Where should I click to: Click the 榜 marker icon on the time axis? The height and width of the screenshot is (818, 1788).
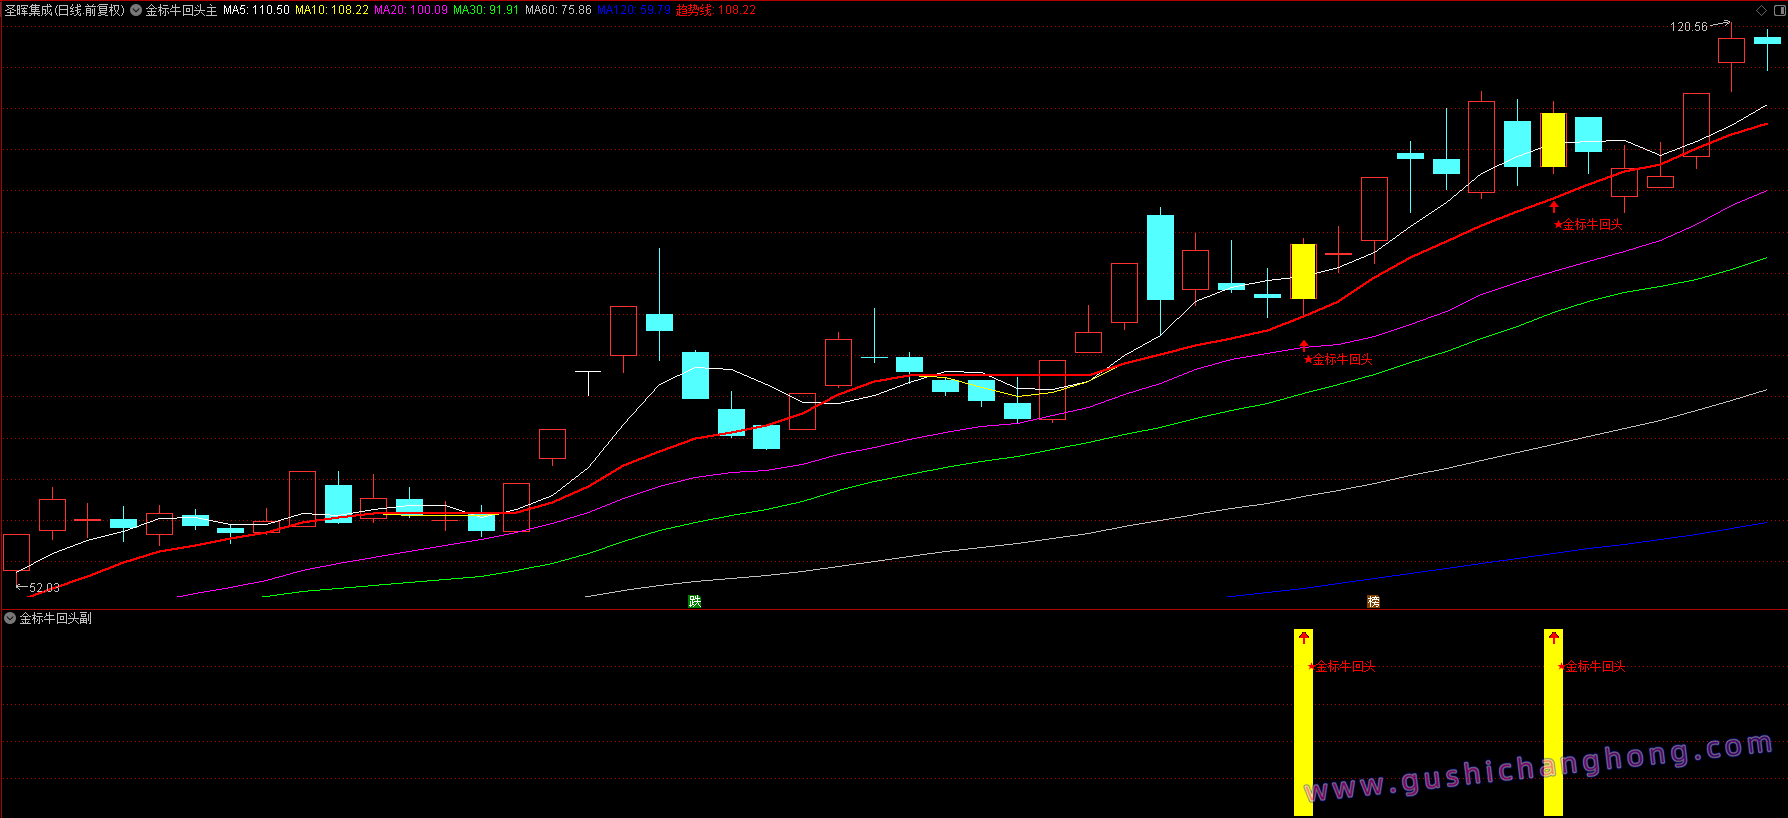(1373, 601)
